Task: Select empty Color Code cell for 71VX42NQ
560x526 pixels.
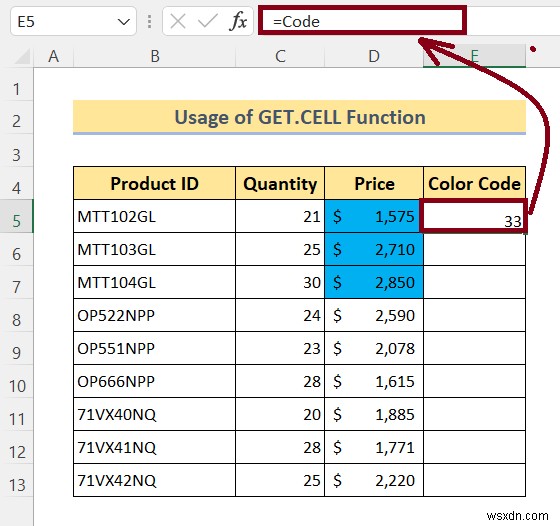Action: pos(474,480)
